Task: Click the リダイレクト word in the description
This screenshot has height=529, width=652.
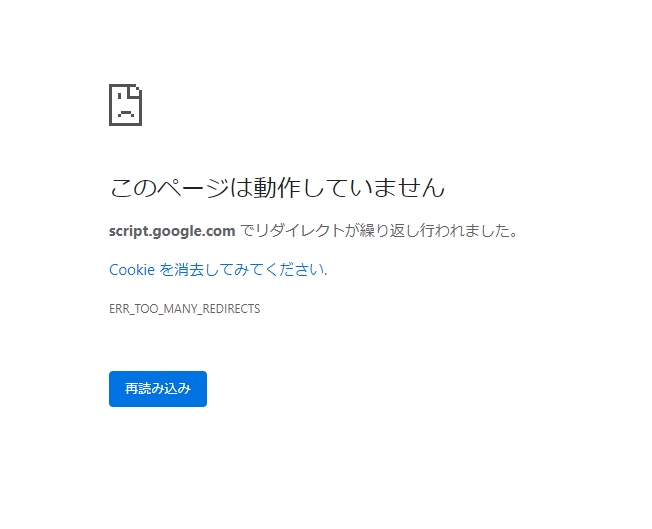Action: tap(299, 230)
